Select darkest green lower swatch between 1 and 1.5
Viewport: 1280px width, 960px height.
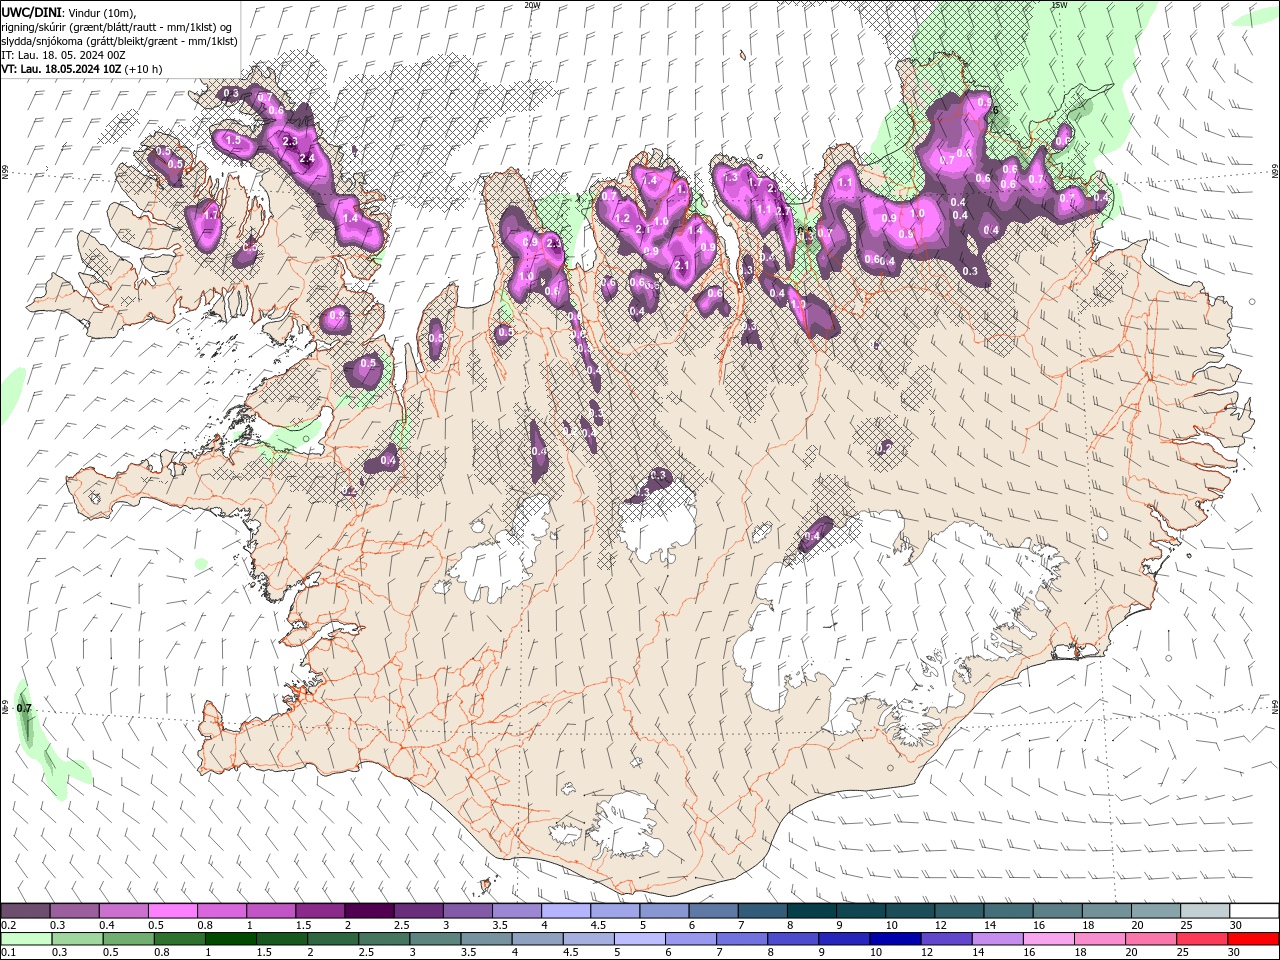pyautogui.click(x=231, y=939)
